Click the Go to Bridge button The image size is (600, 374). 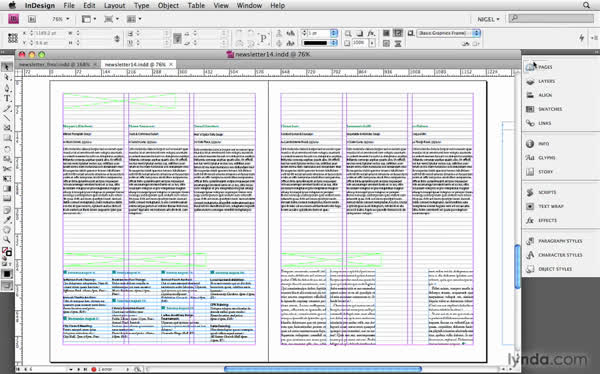(32, 19)
